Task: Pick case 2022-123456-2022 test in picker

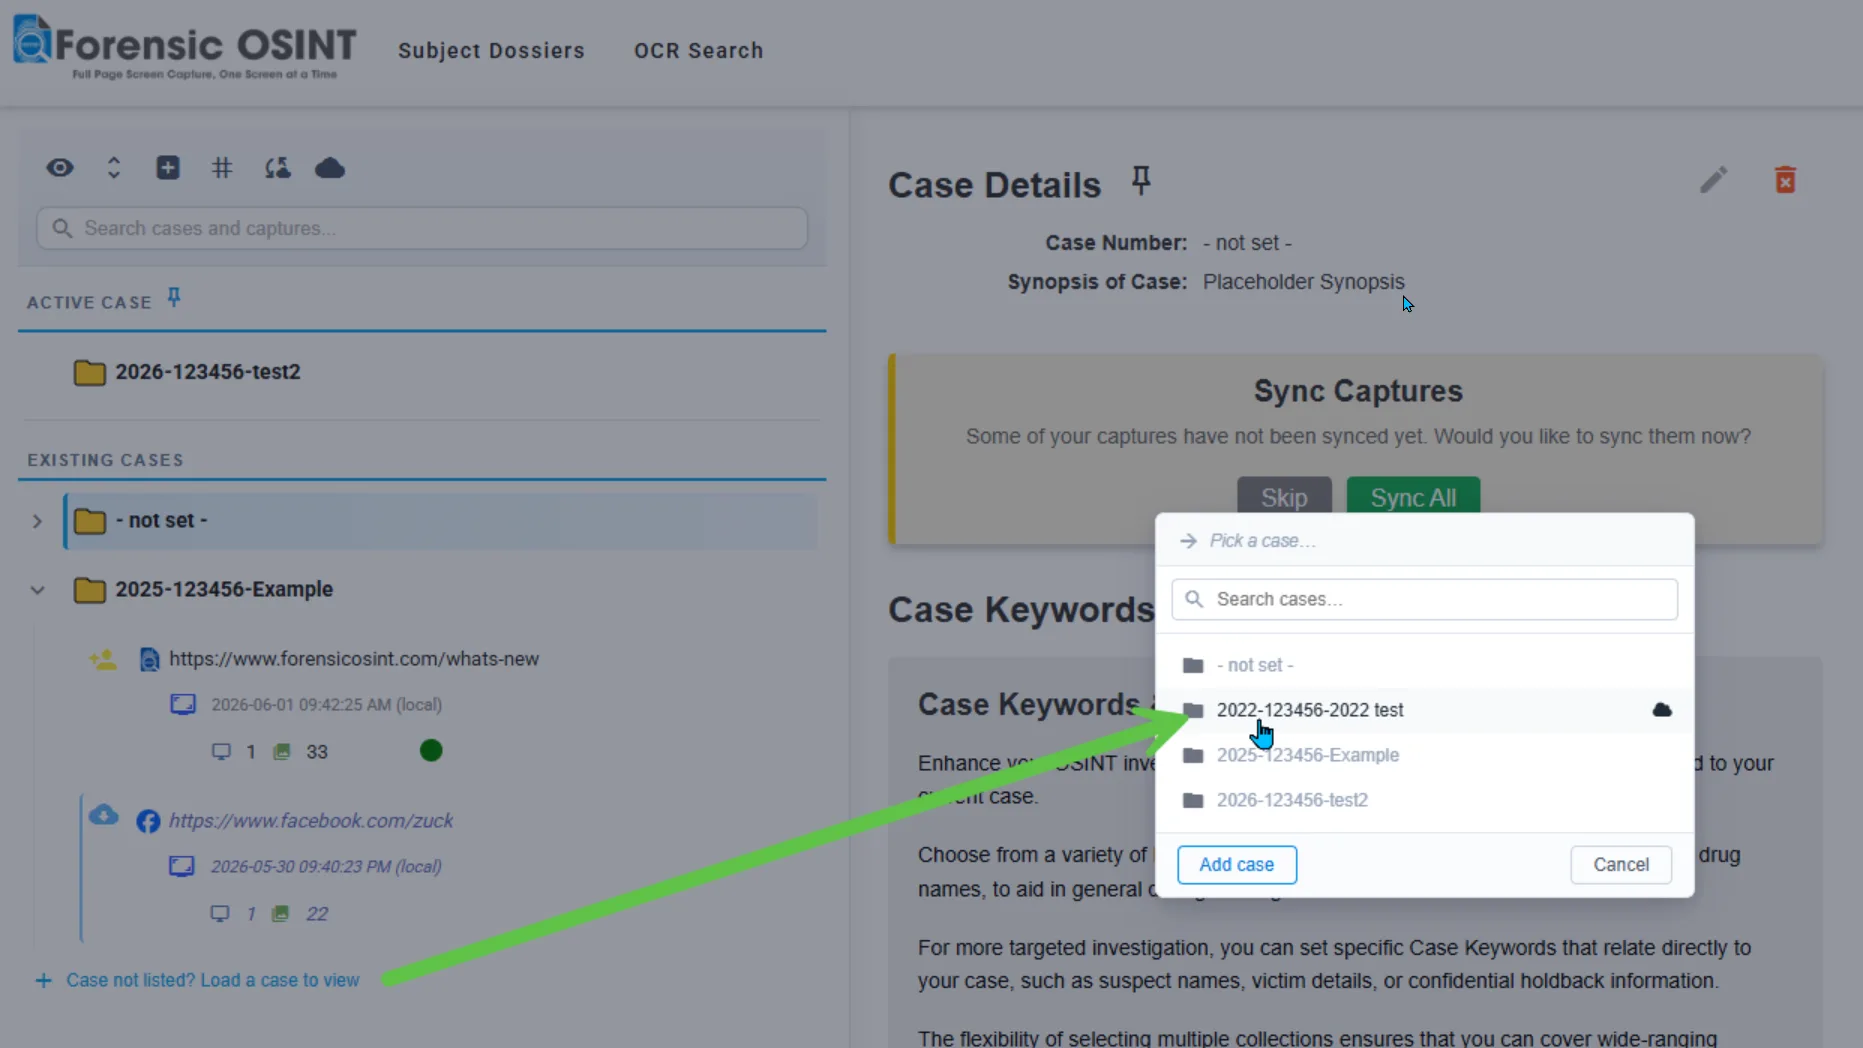Action: tap(1424, 710)
